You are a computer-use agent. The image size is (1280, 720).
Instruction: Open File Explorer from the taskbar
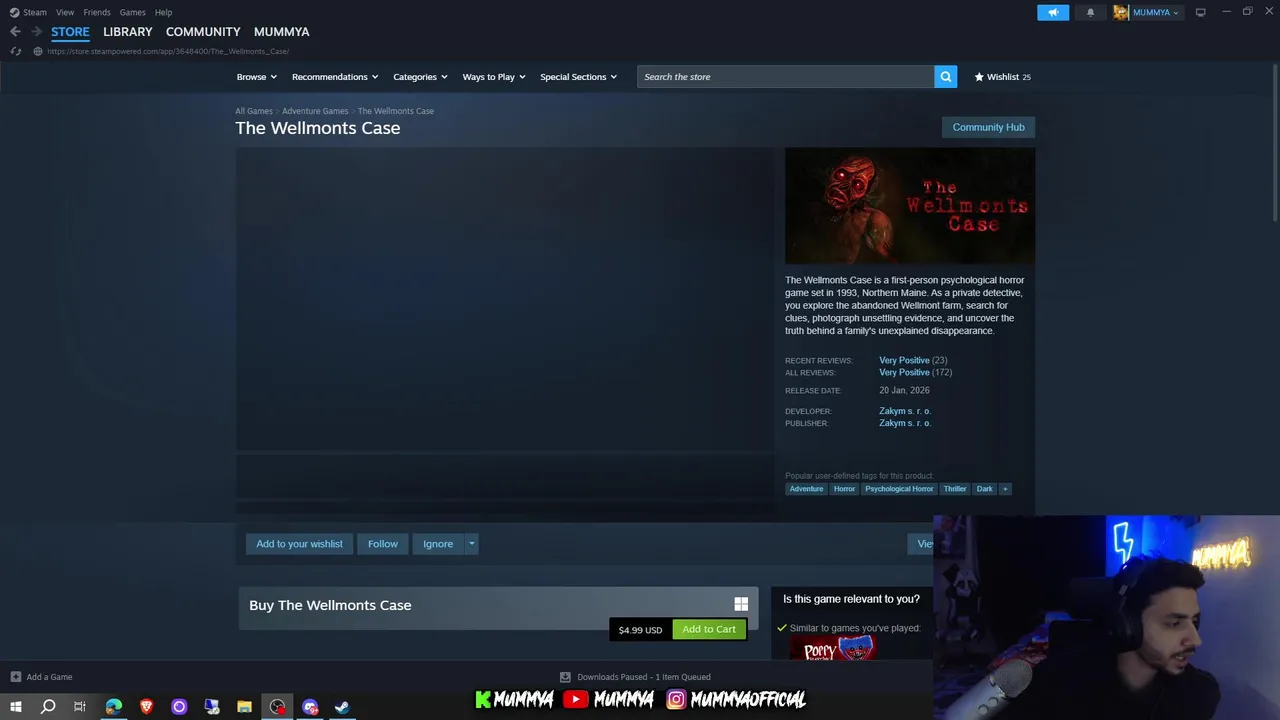coord(244,707)
